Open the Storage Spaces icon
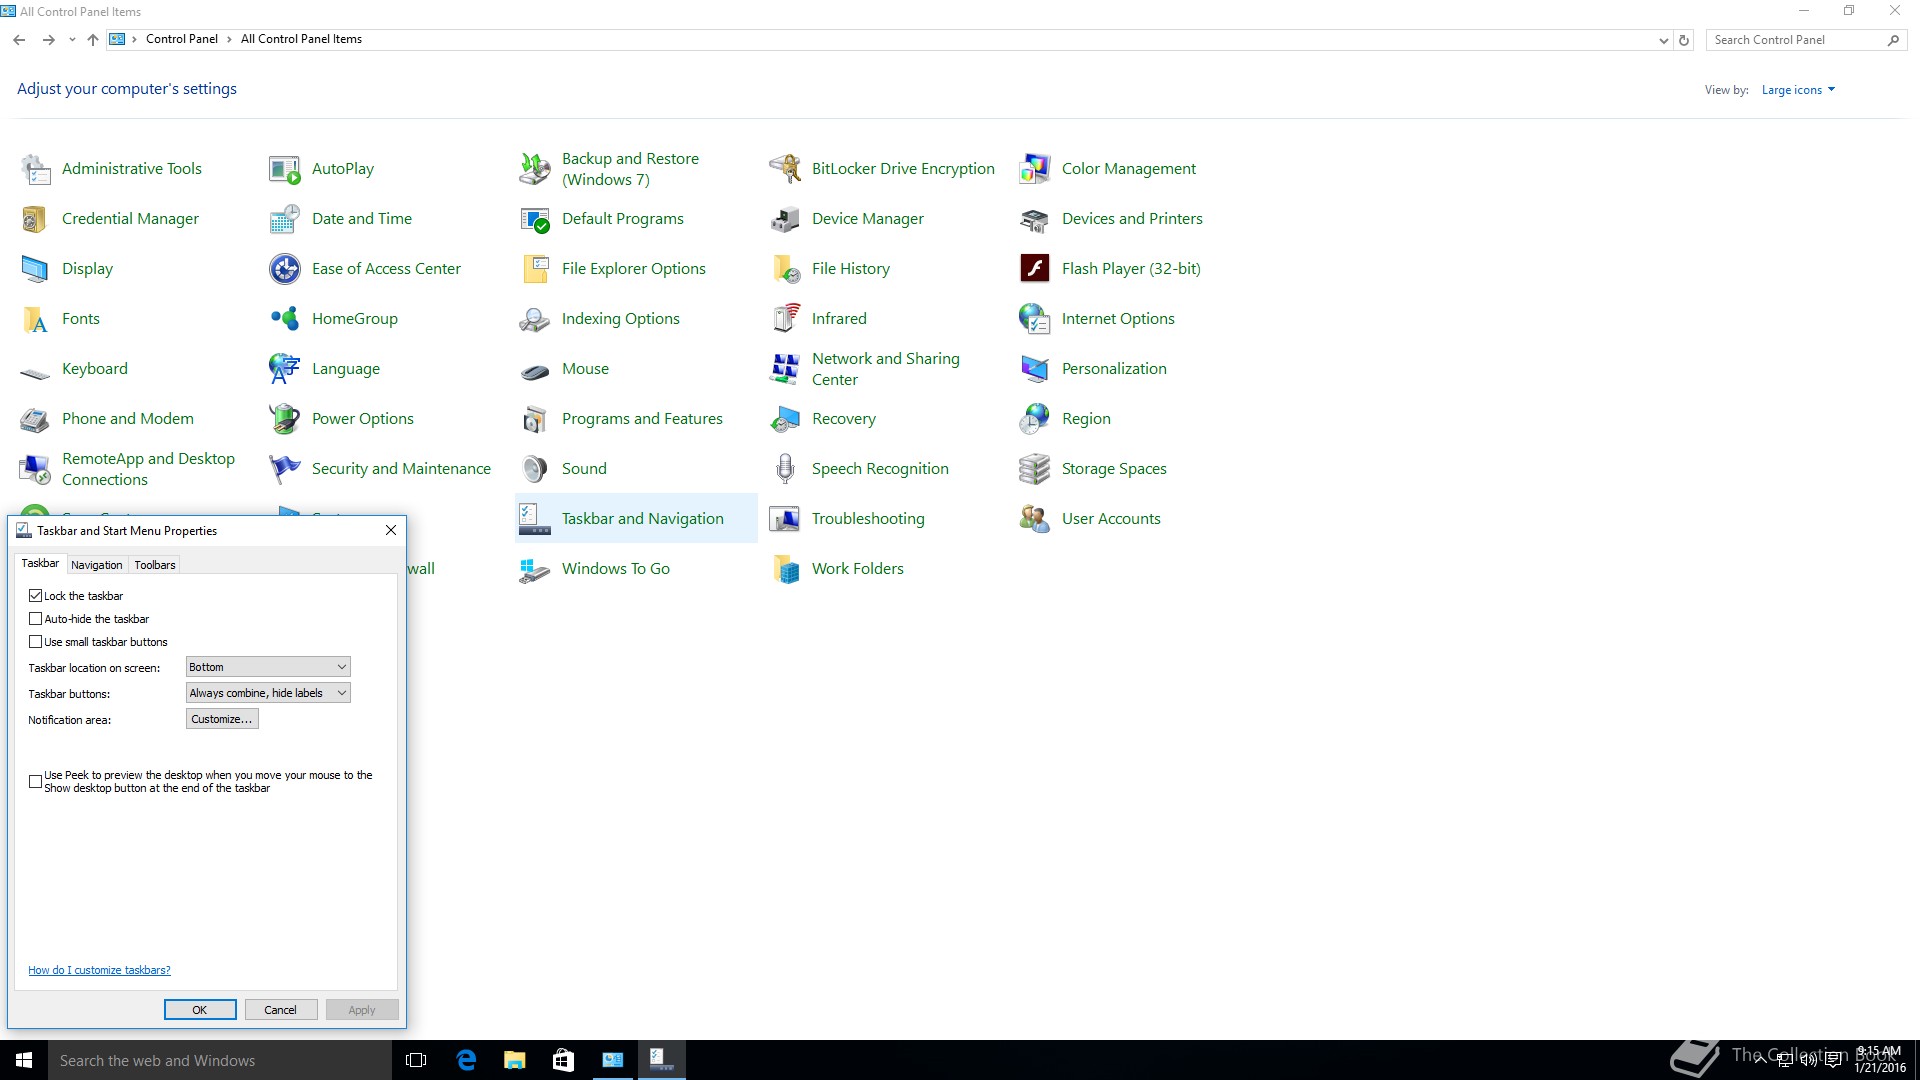 [x=1035, y=469]
